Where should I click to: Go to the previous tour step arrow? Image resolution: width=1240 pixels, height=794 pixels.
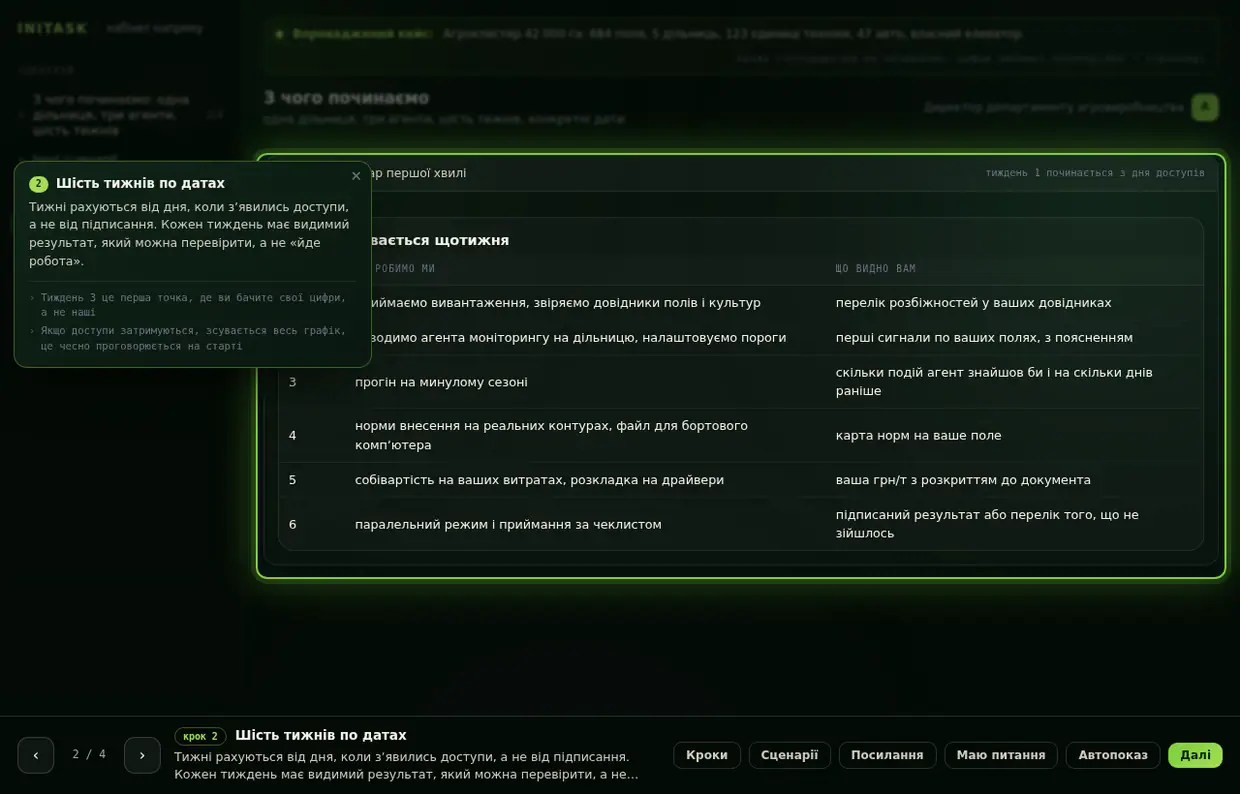36,755
